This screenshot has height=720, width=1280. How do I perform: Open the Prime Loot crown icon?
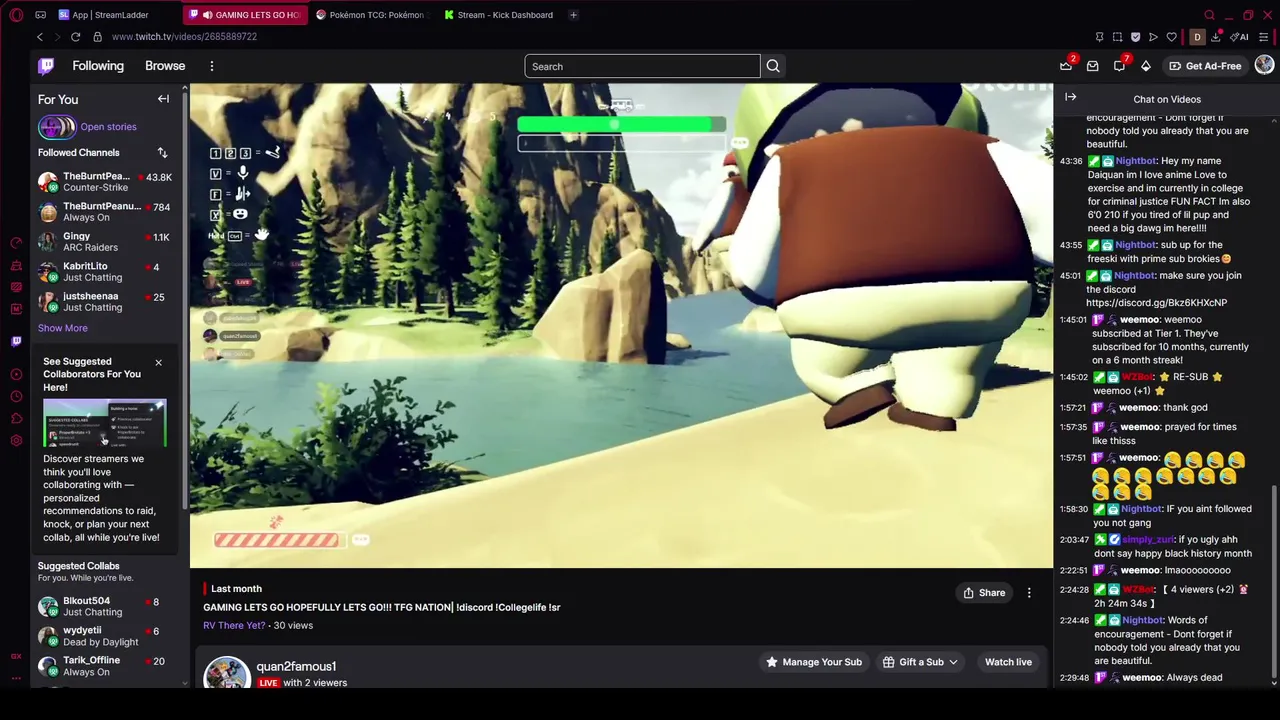pyautogui.click(x=1066, y=66)
